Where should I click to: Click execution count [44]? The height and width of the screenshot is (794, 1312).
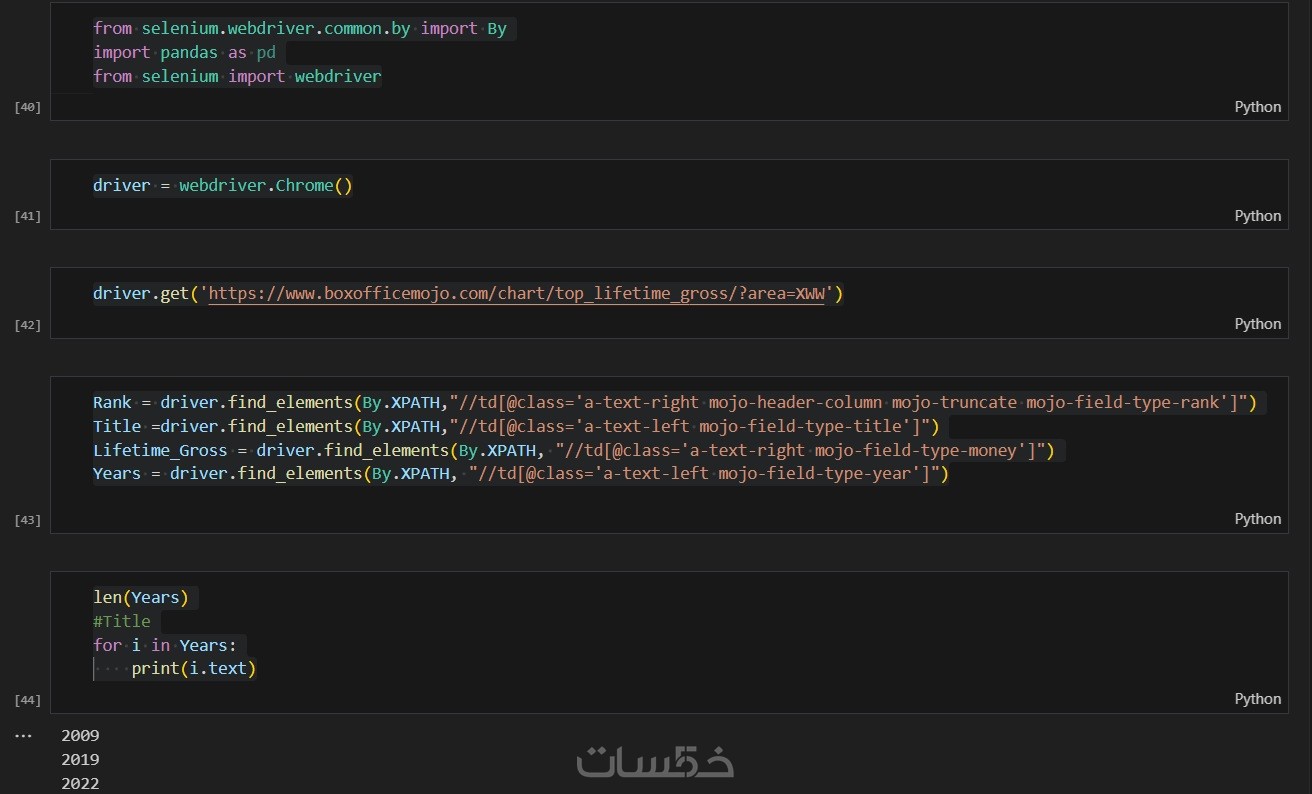[27, 700]
